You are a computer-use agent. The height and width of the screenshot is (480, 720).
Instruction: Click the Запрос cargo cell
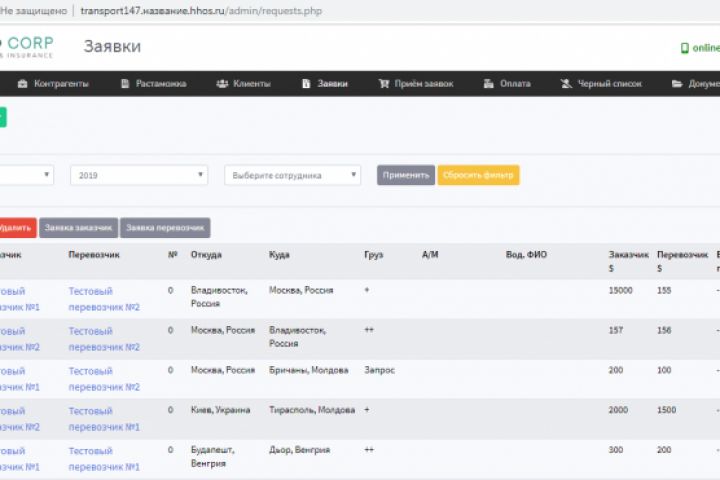coord(379,370)
